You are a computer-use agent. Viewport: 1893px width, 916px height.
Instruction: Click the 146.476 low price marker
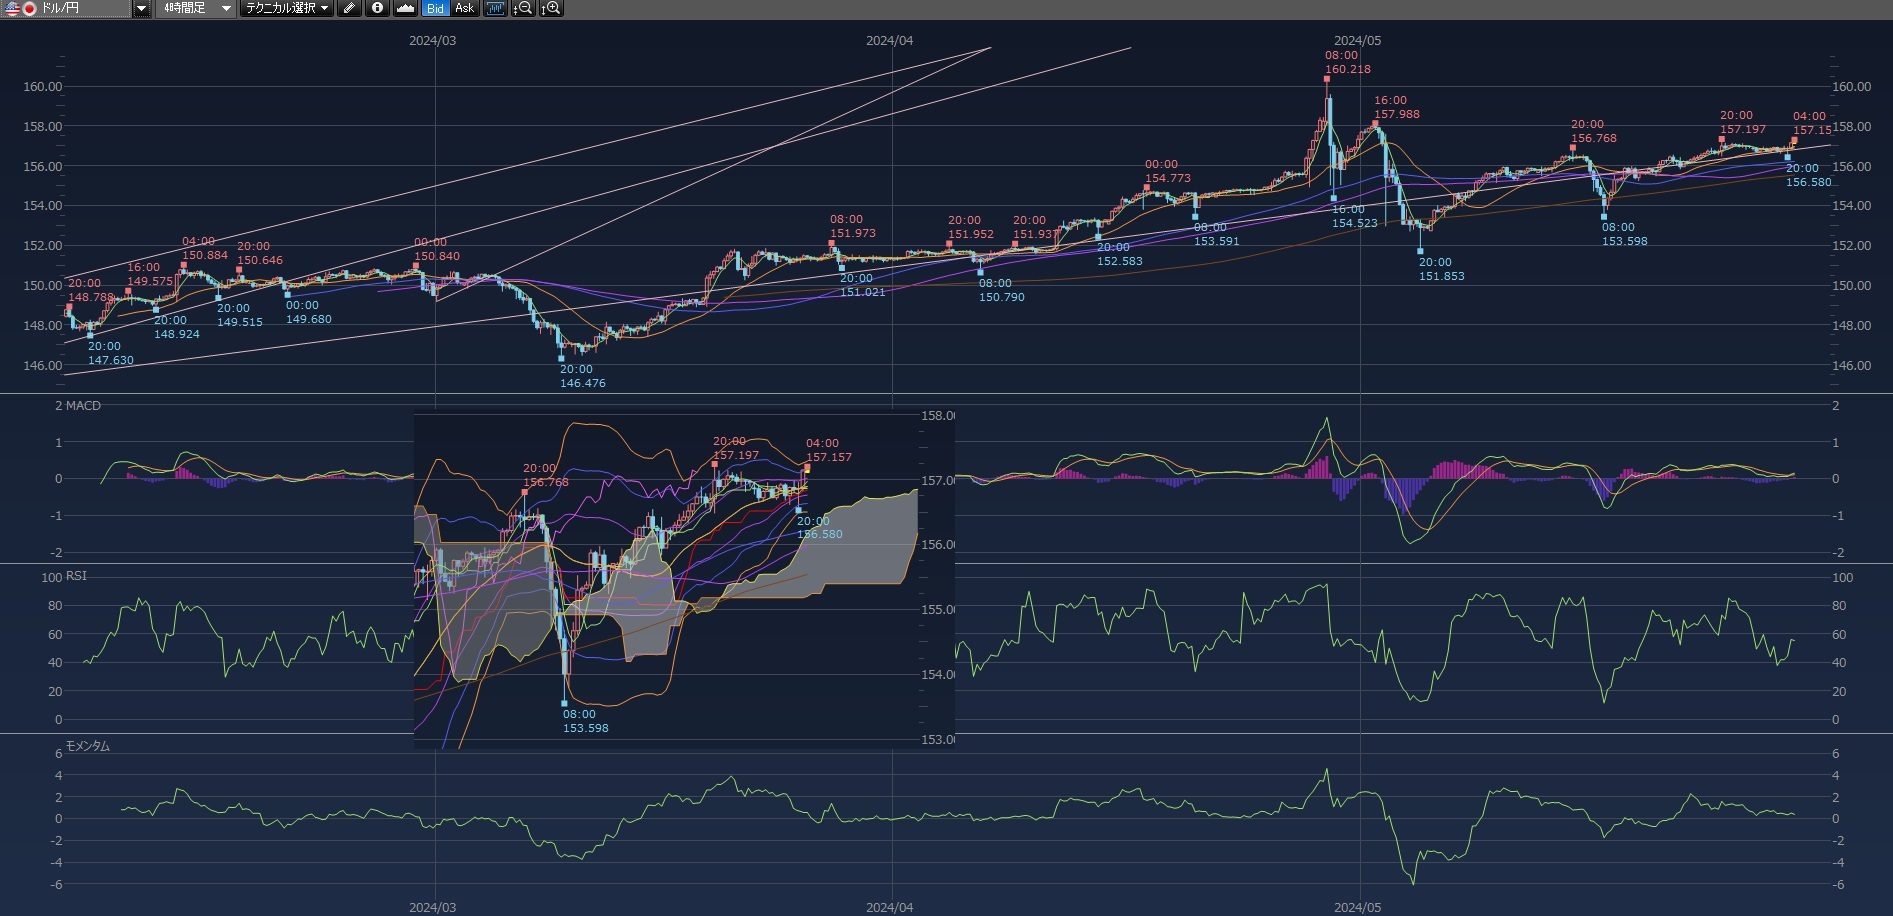582,383
